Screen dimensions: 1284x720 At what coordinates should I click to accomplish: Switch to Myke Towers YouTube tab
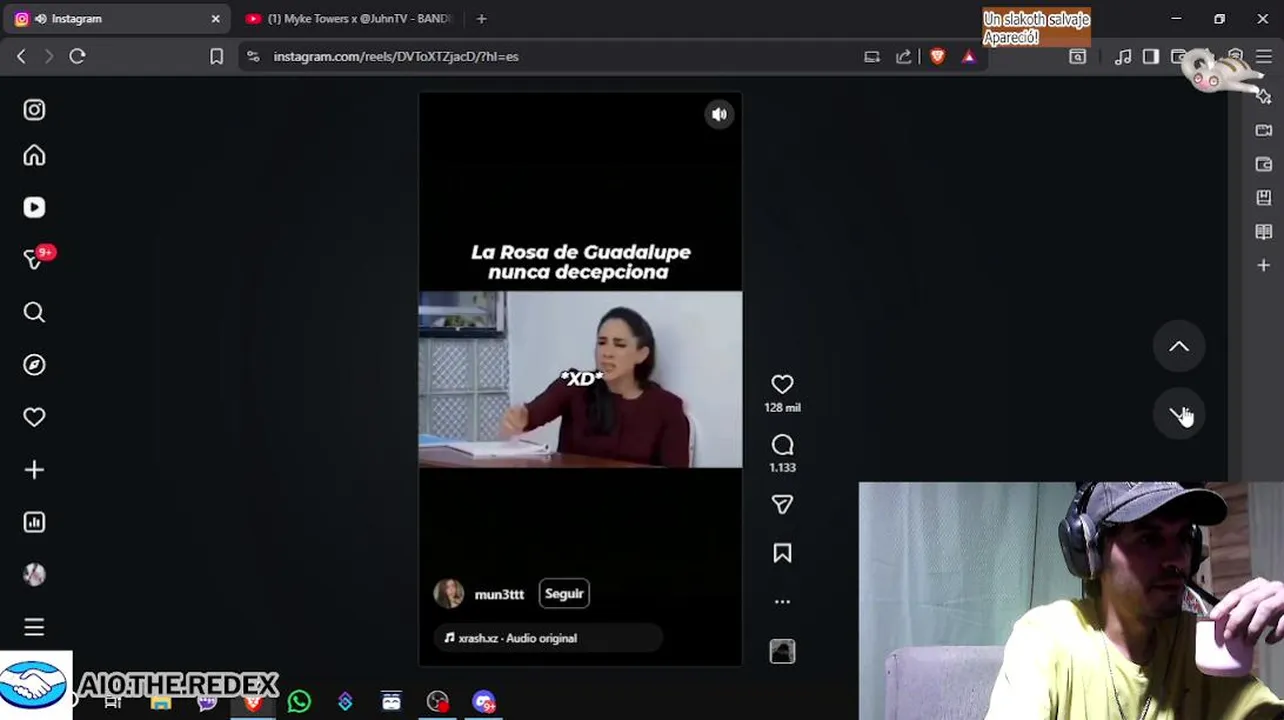[x=350, y=19]
